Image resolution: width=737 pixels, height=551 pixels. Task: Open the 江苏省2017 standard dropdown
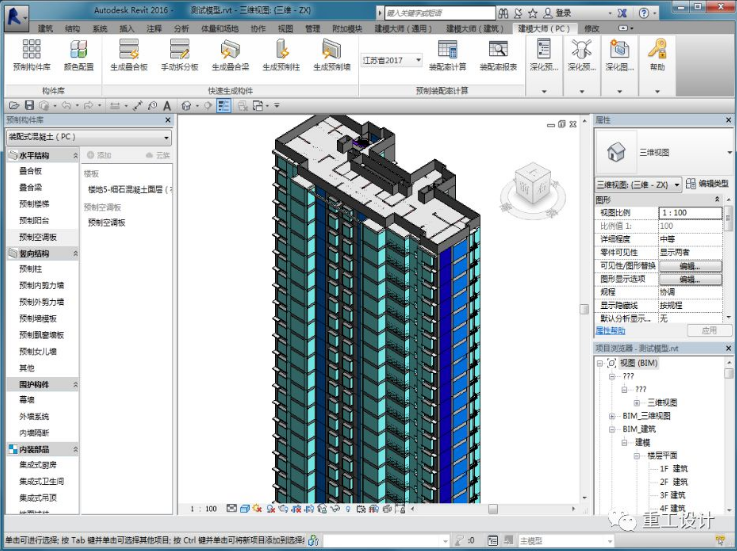coord(391,60)
